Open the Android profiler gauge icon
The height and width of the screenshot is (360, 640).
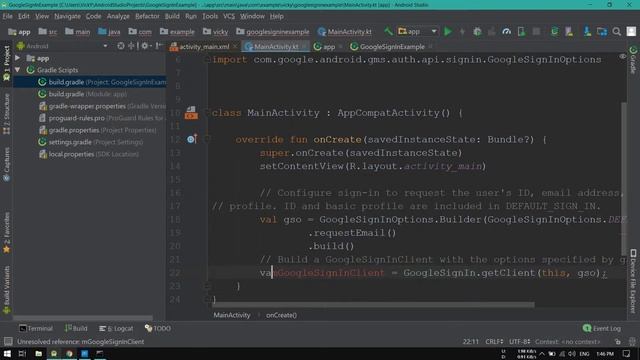tap(507, 31)
